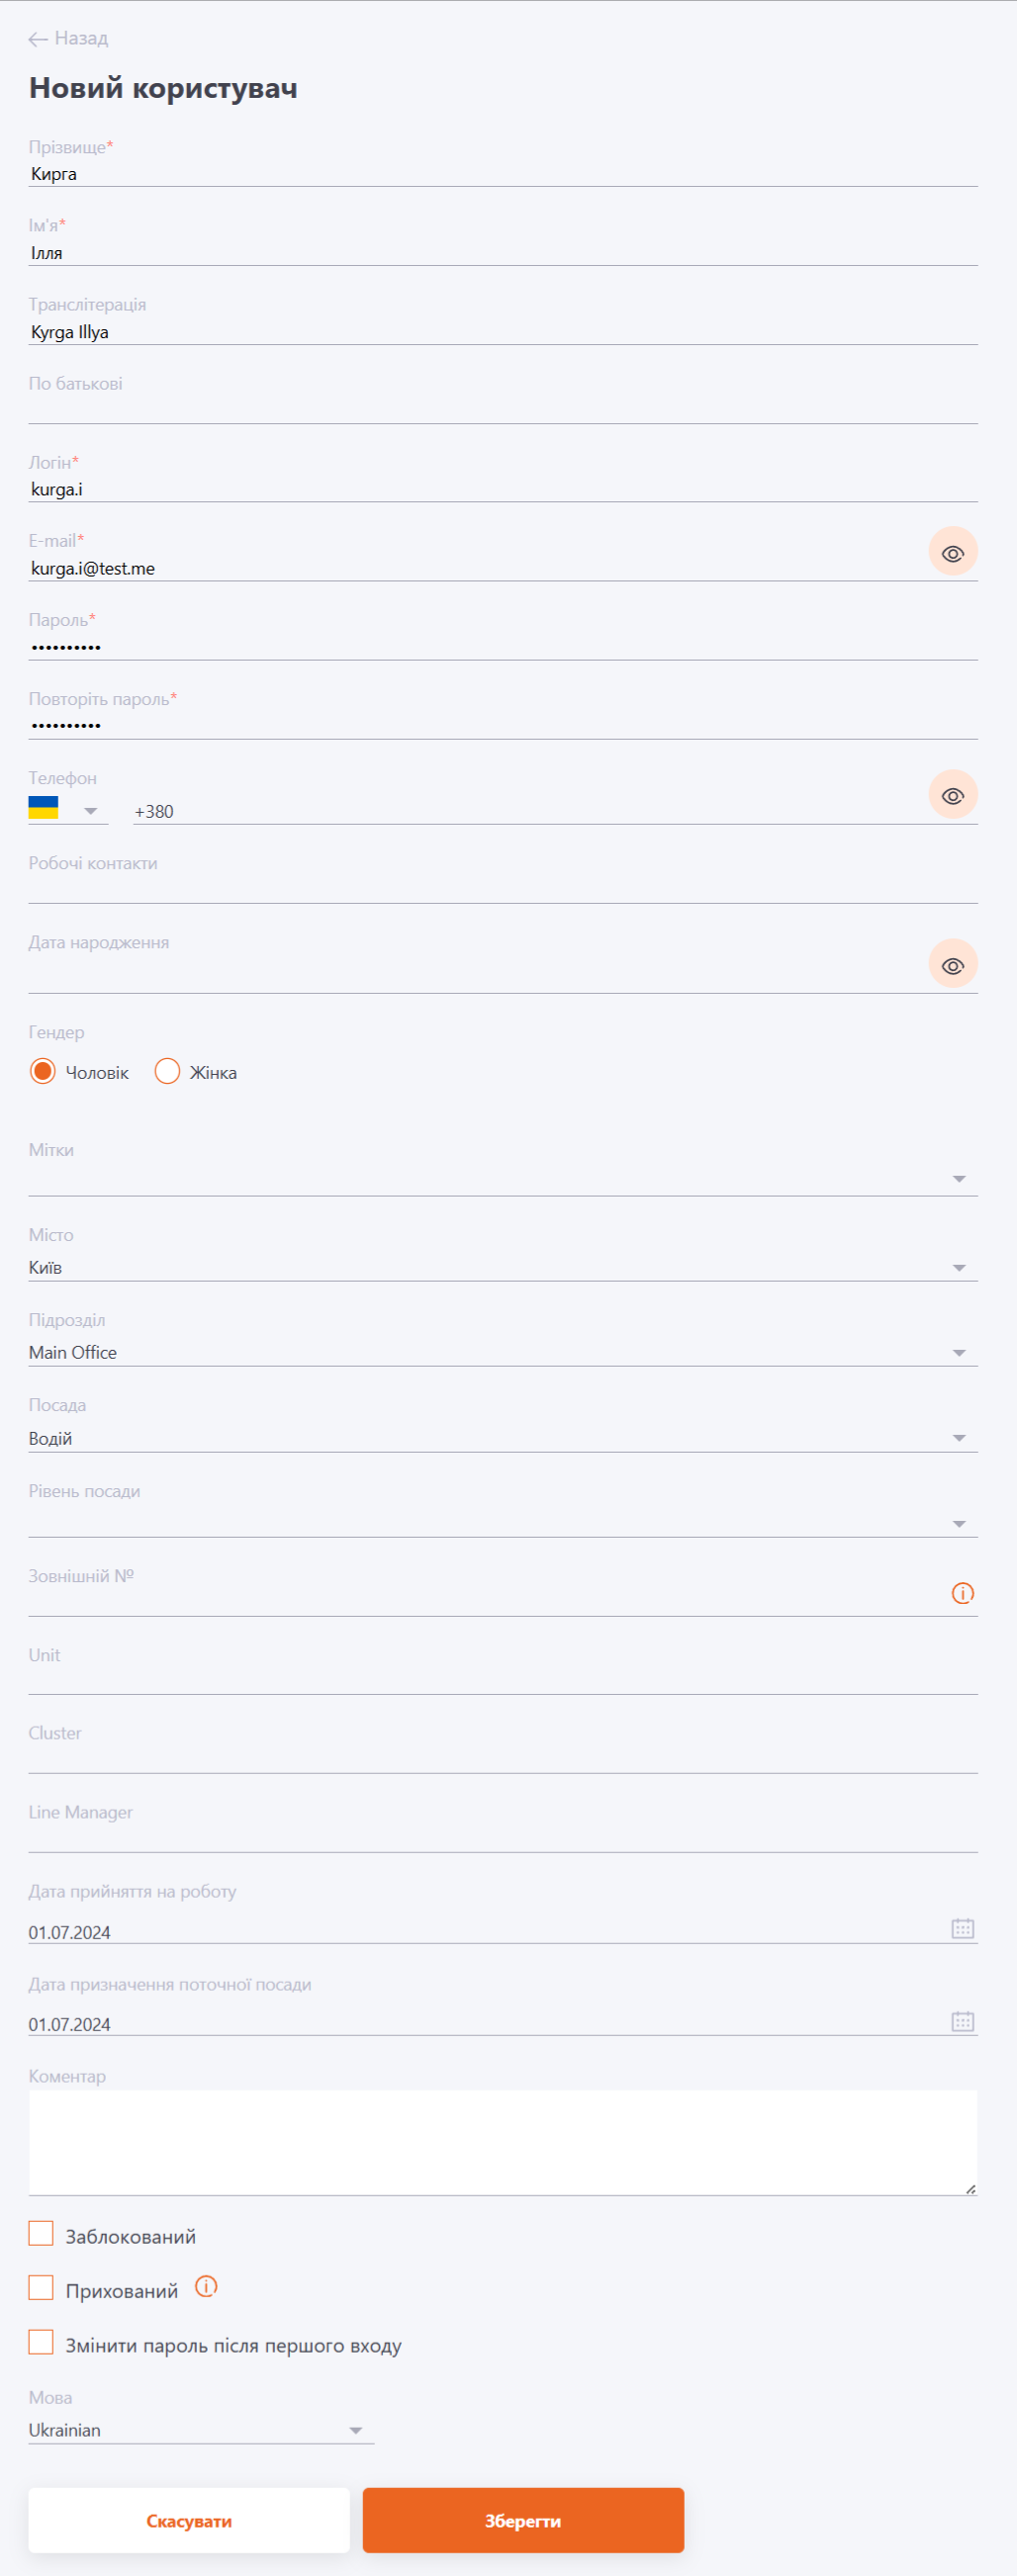Toggle phone visibility eye icon

pos(952,795)
